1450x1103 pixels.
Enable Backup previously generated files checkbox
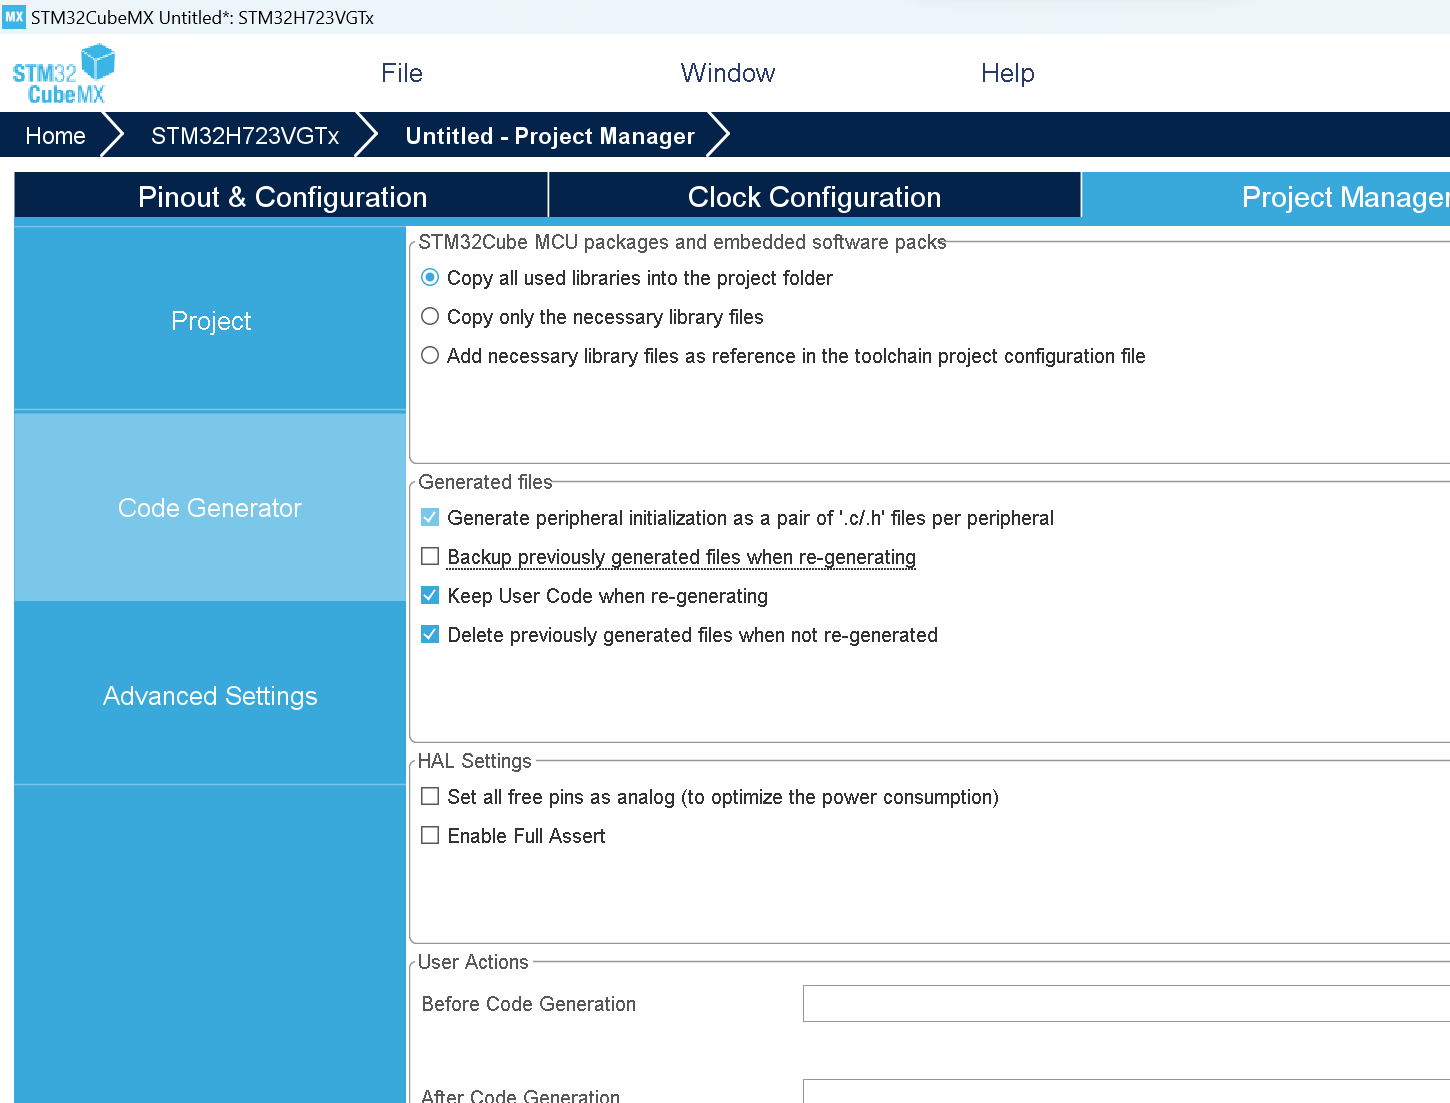(430, 556)
